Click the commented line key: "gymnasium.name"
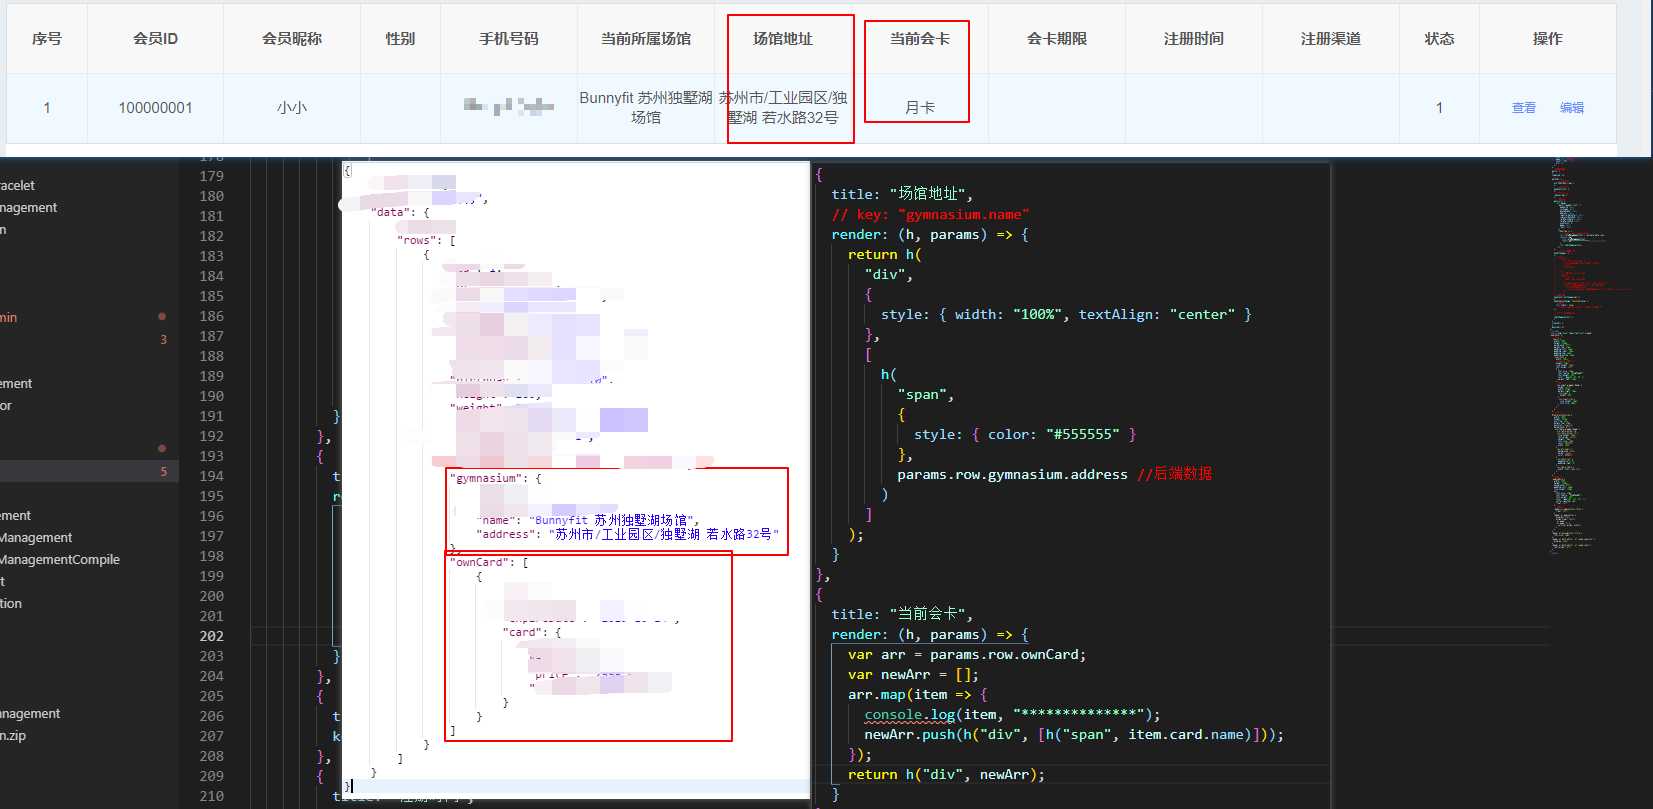Screen dimensions: 1653x809 click(930, 214)
